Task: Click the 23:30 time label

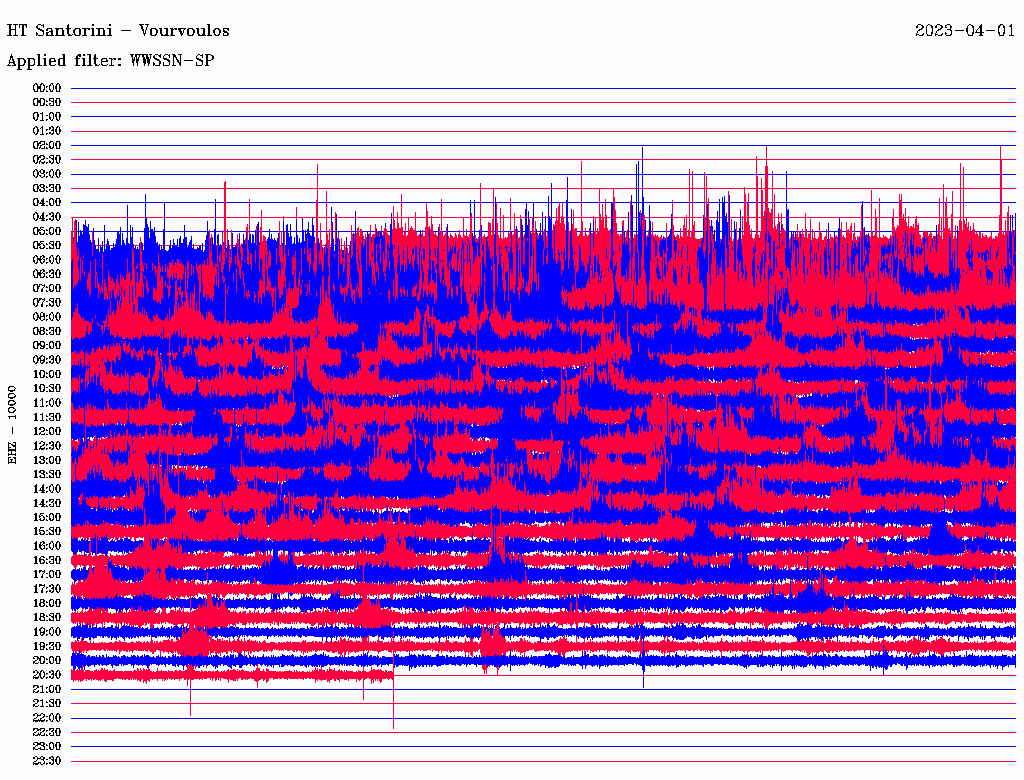Action: (47, 761)
